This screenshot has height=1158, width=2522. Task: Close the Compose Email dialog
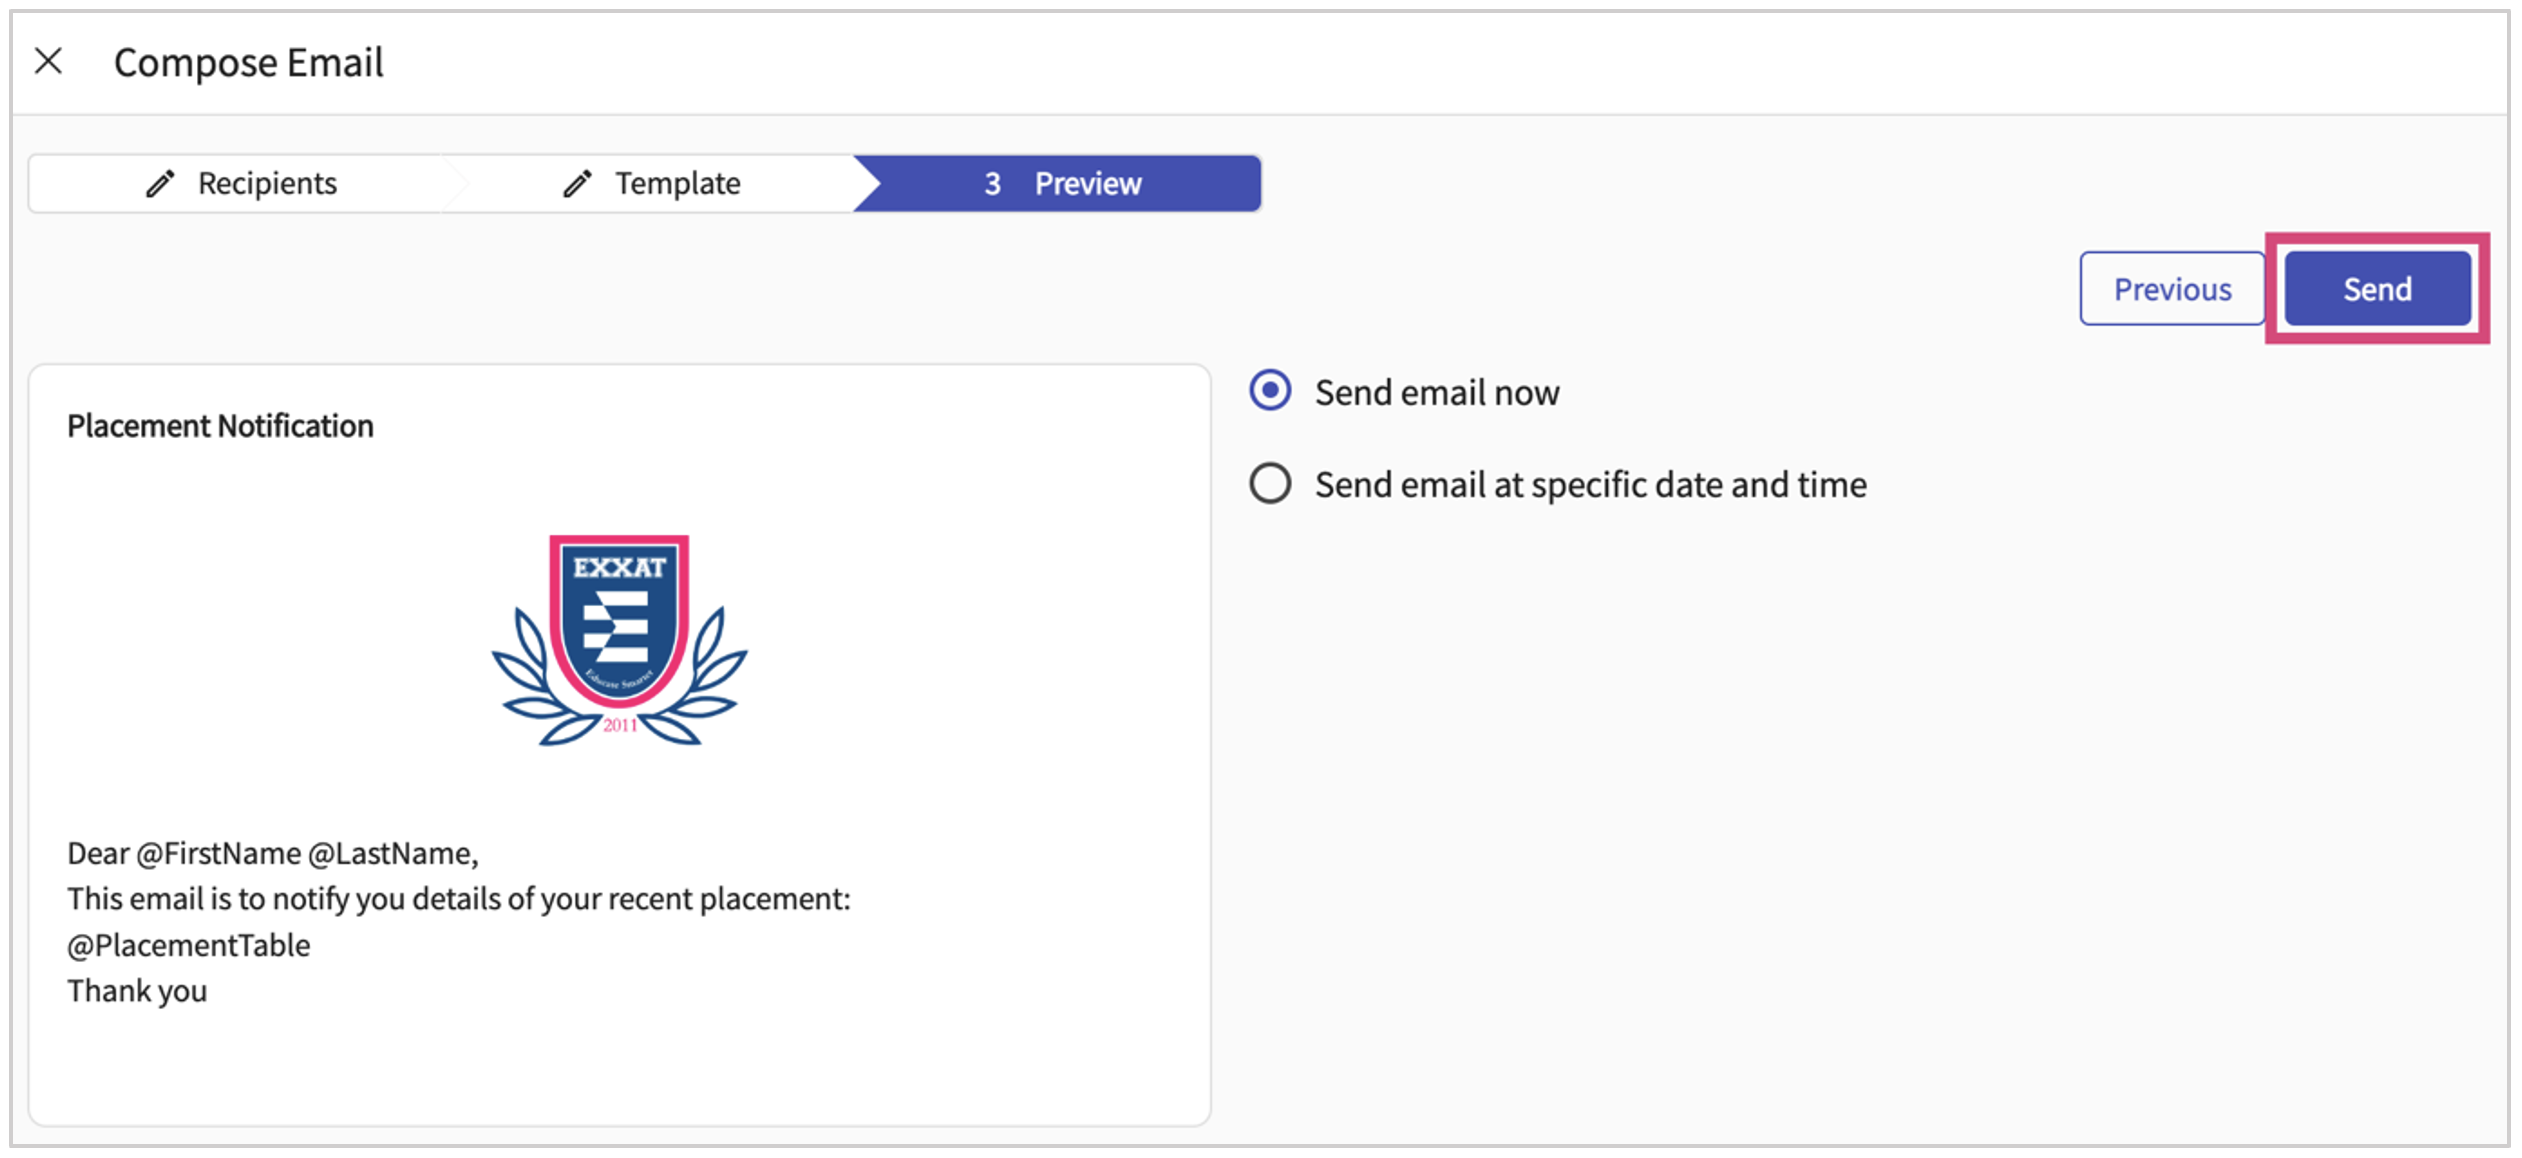tap(48, 62)
